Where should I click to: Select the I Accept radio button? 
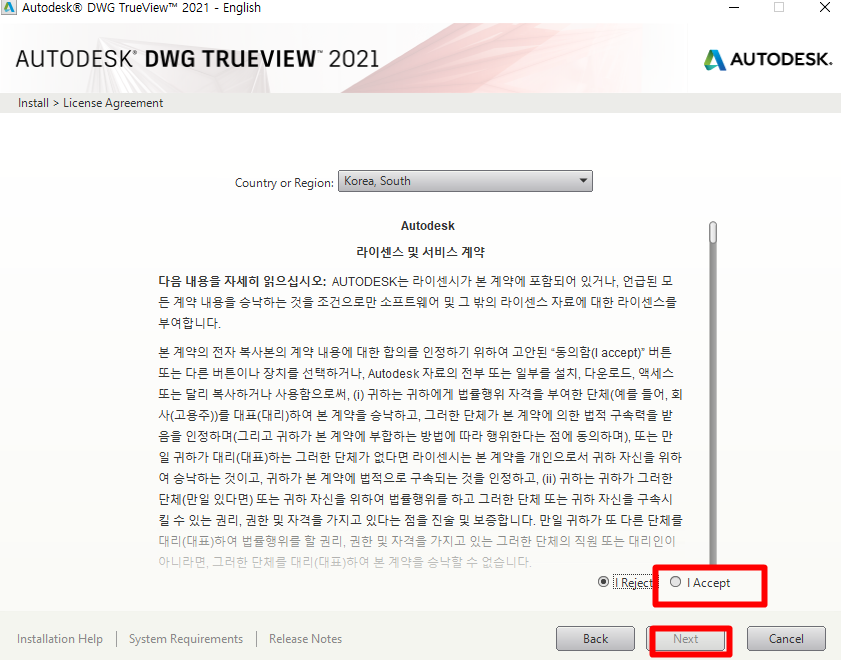675,582
